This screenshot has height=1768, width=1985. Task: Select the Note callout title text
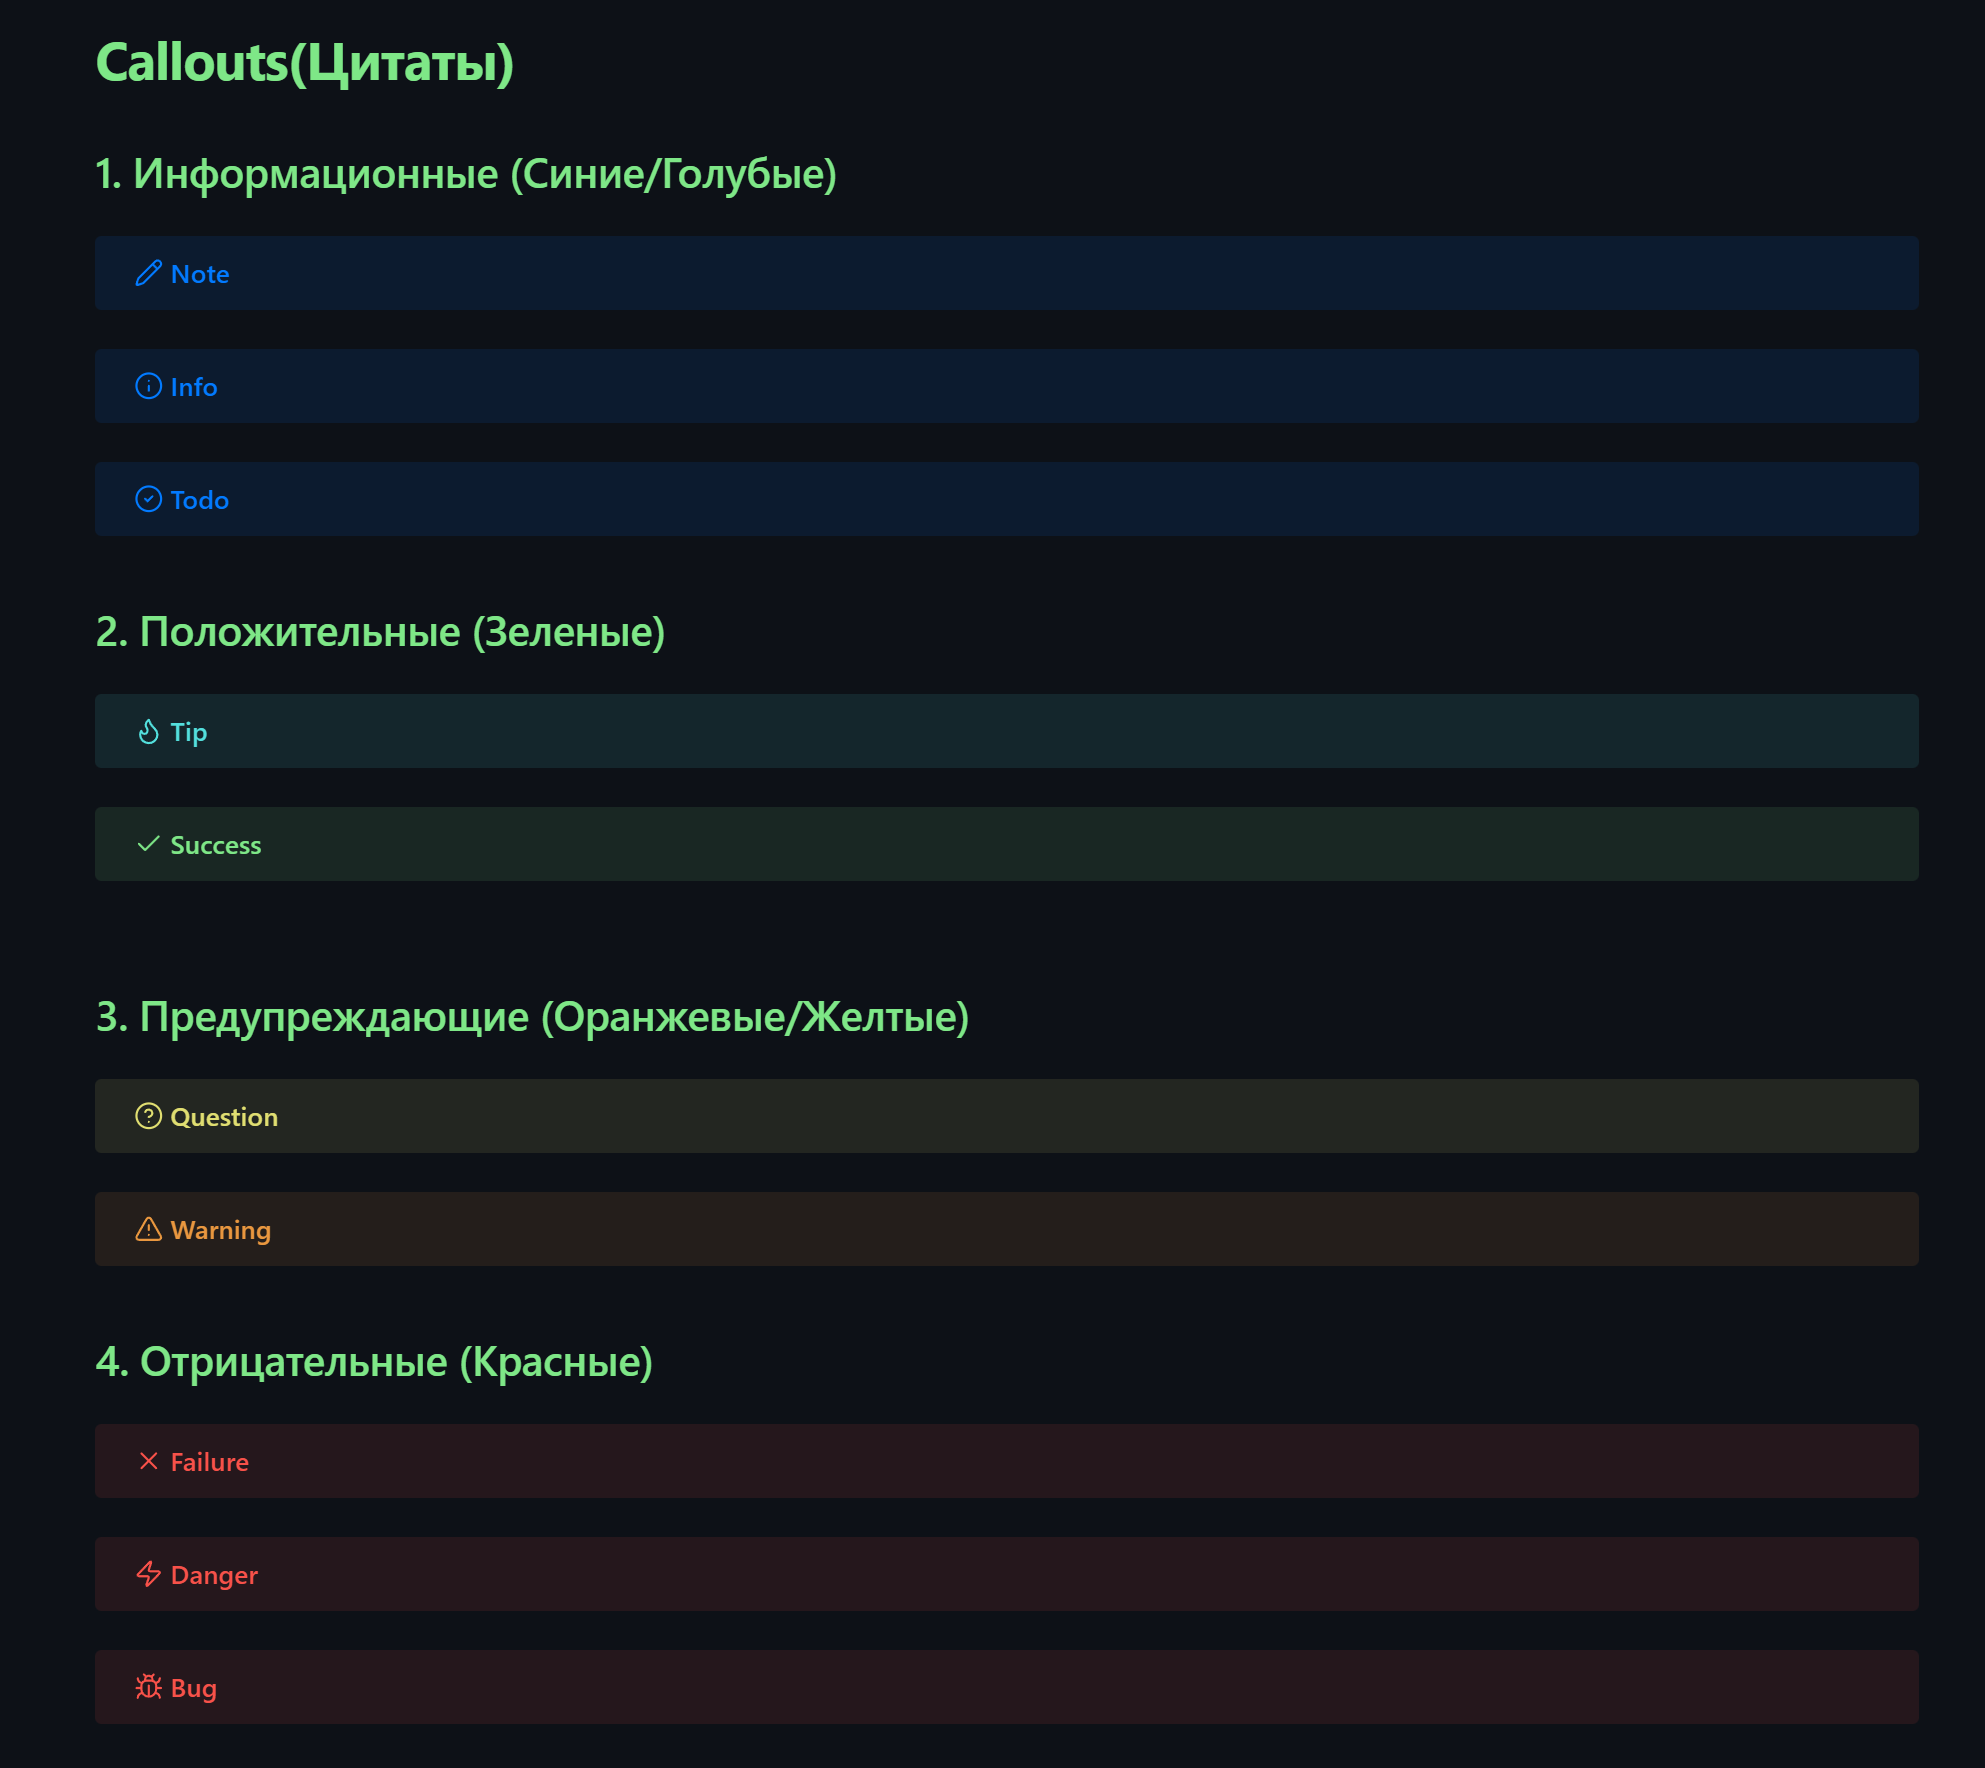[200, 274]
